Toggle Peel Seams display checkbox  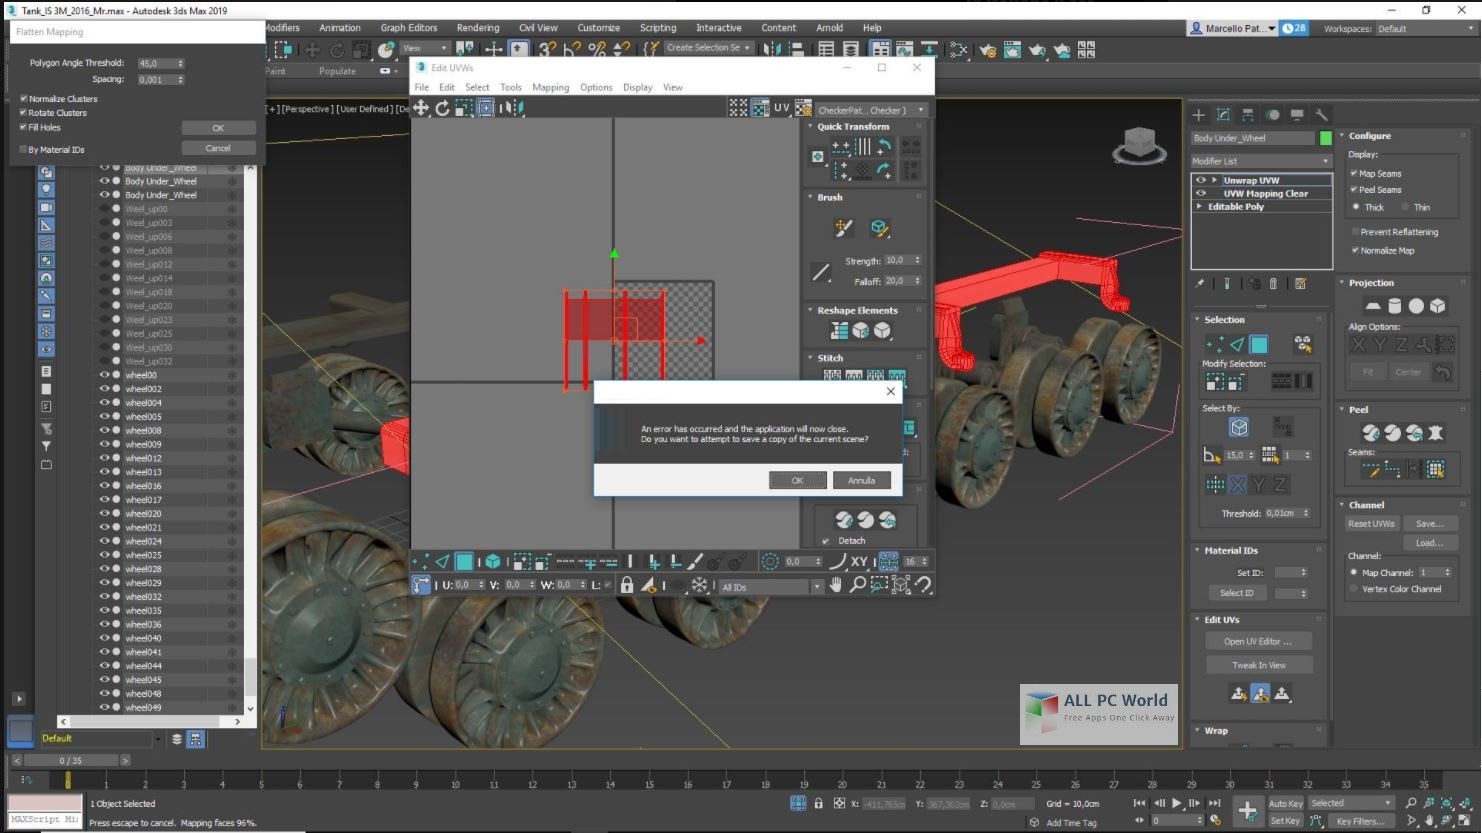click(x=1354, y=189)
